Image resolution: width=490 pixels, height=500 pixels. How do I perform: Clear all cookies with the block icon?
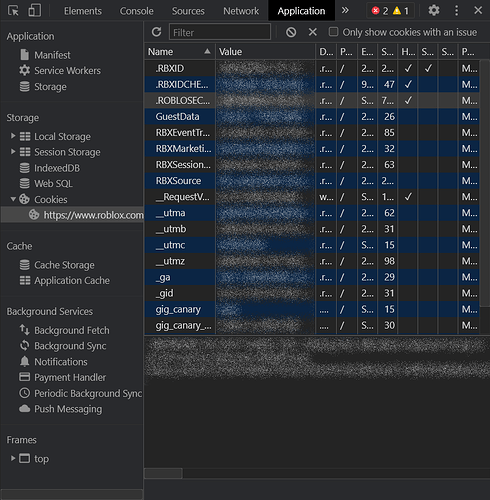point(291,32)
